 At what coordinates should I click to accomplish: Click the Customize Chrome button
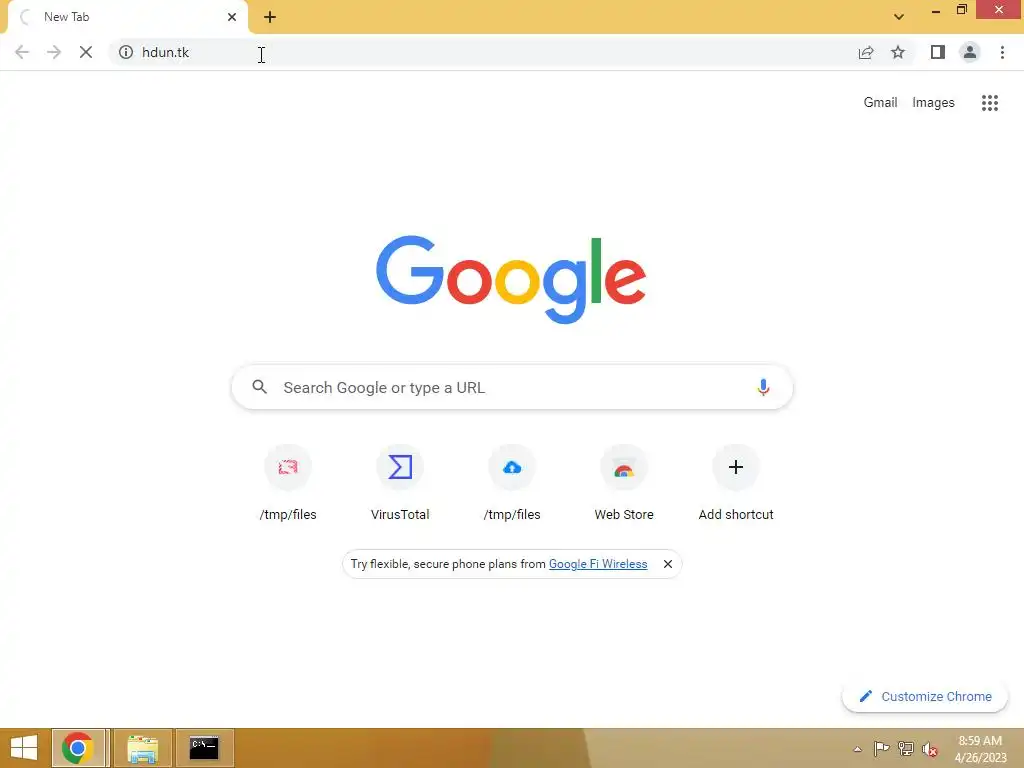pos(925,696)
